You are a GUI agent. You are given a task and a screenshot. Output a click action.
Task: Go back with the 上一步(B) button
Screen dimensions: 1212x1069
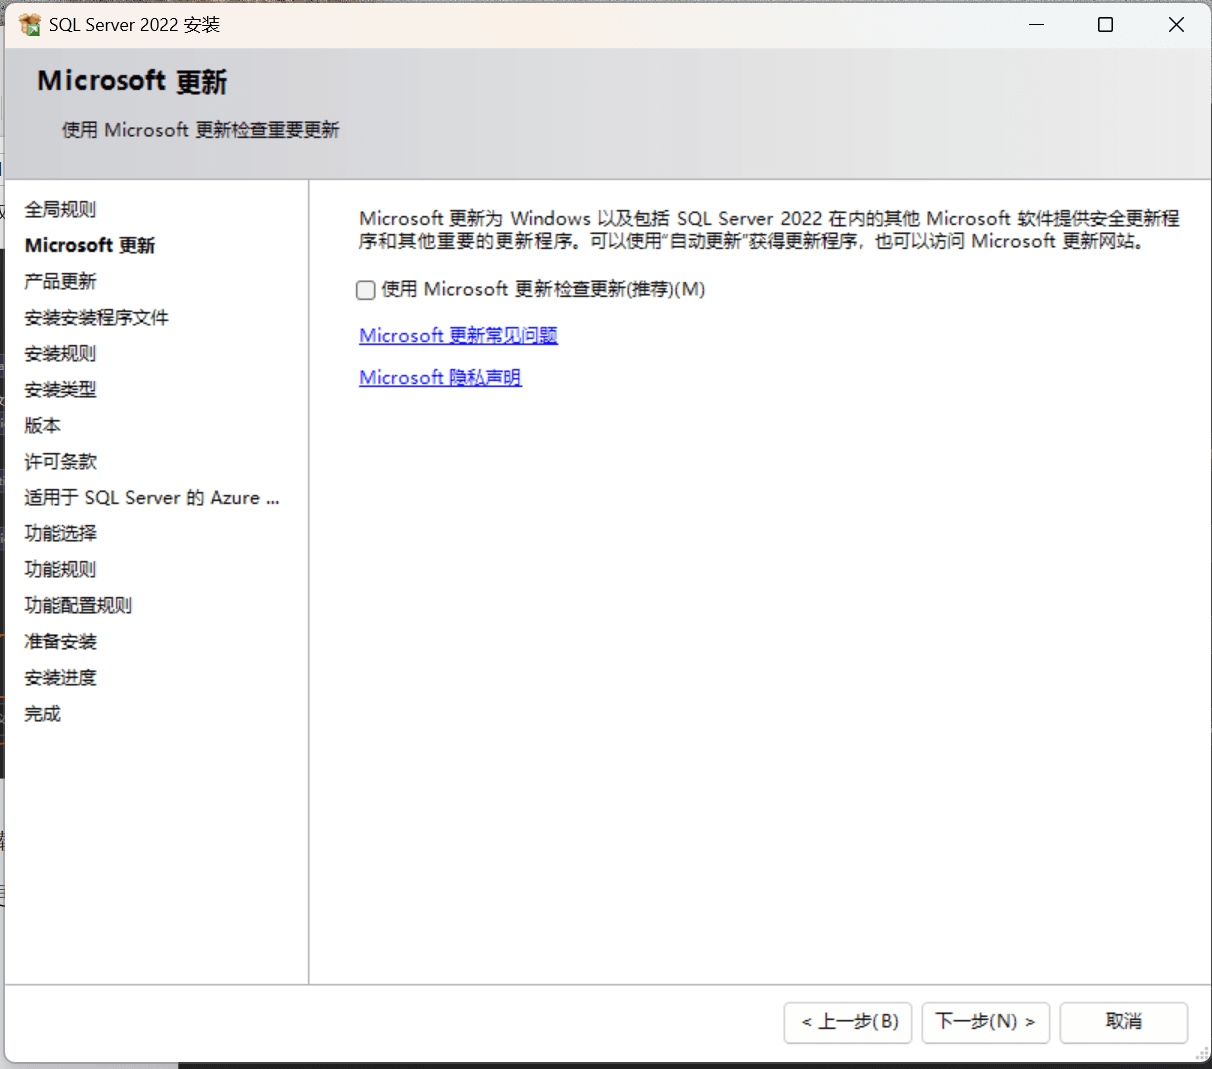click(x=848, y=1022)
